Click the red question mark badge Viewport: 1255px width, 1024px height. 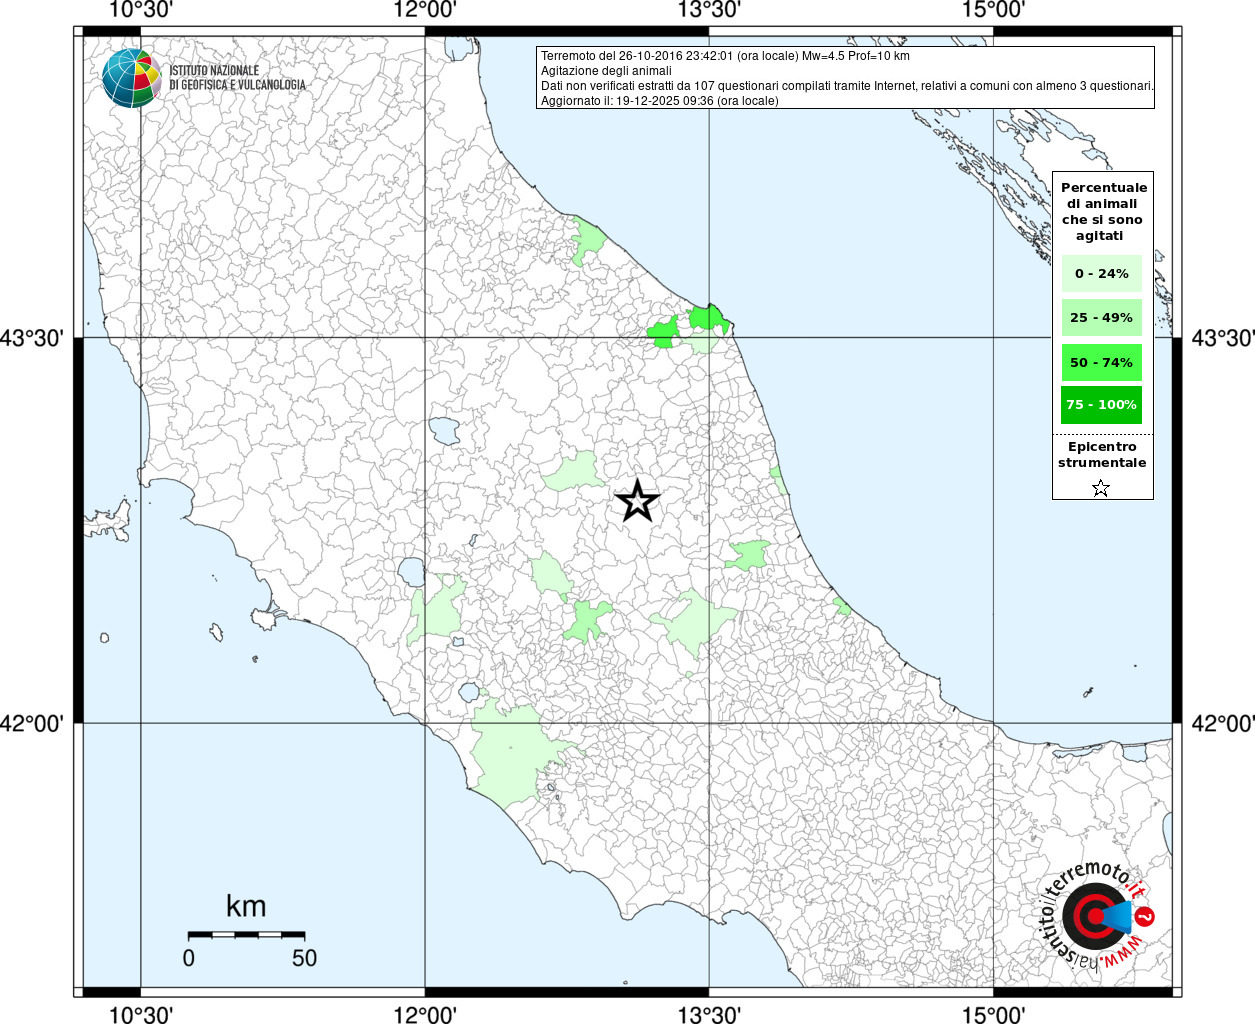pos(1146,916)
